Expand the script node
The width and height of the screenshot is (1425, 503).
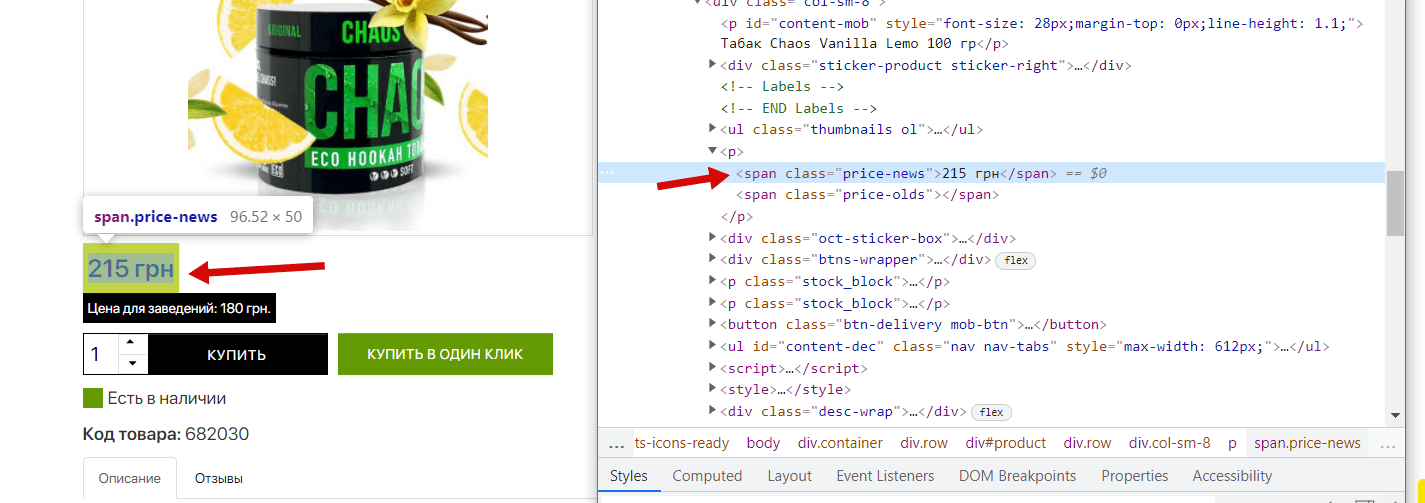point(713,368)
